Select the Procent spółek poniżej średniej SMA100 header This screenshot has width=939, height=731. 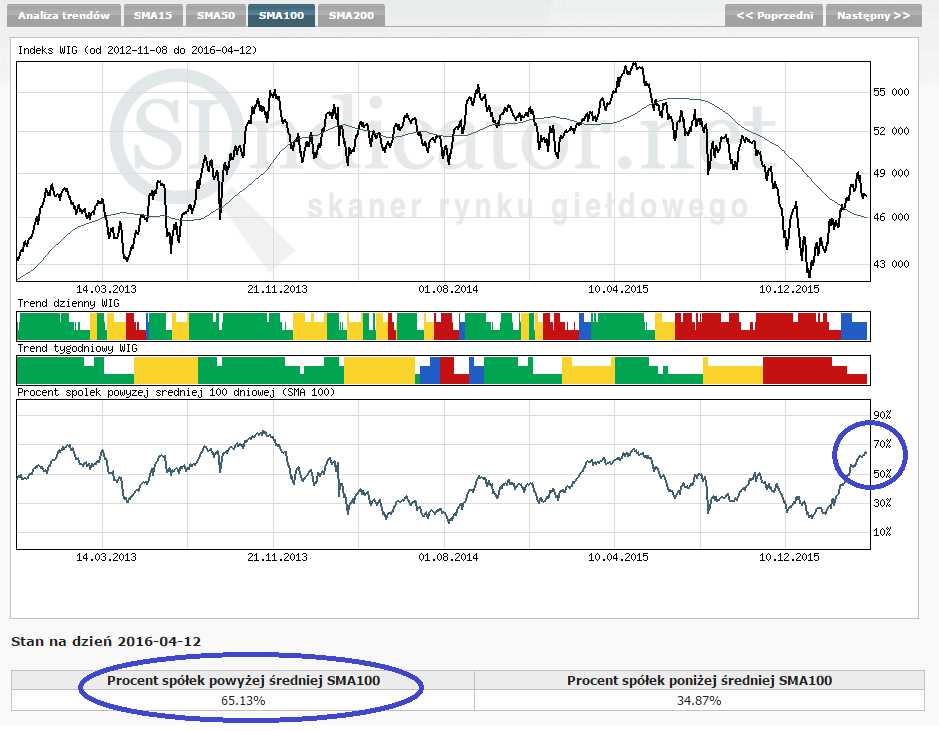point(699,681)
